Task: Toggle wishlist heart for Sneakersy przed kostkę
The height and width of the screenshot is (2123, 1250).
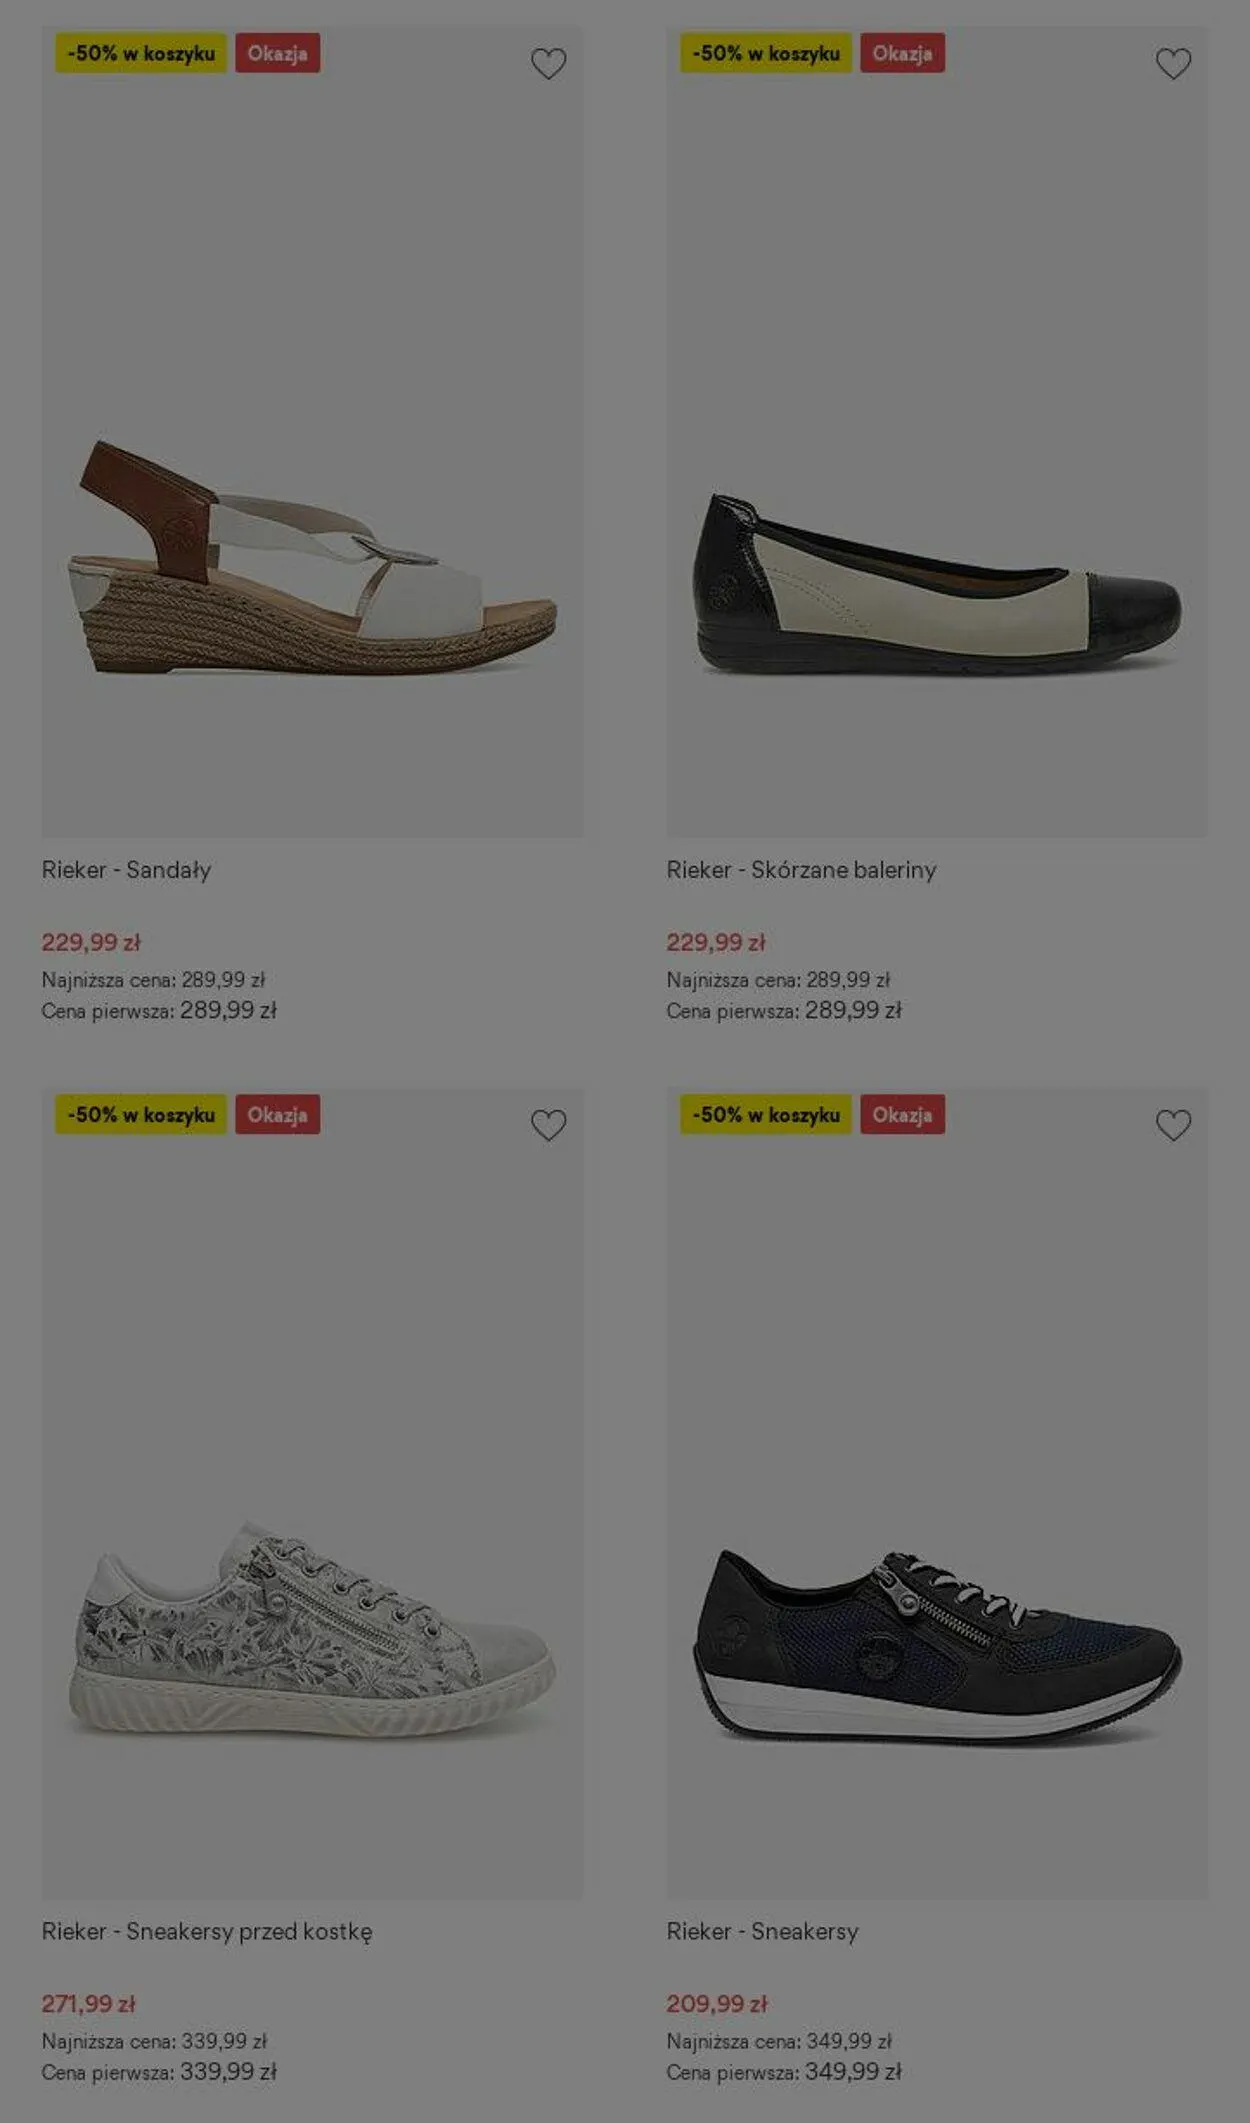Action: pyautogui.click(x=548, y=1125)
